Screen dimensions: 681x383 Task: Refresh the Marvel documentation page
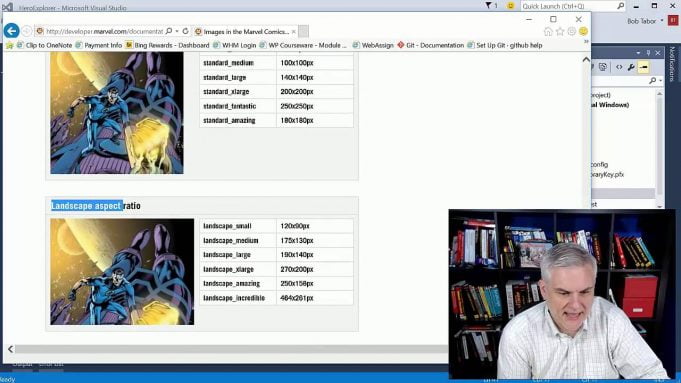click(x=185, y=31)
